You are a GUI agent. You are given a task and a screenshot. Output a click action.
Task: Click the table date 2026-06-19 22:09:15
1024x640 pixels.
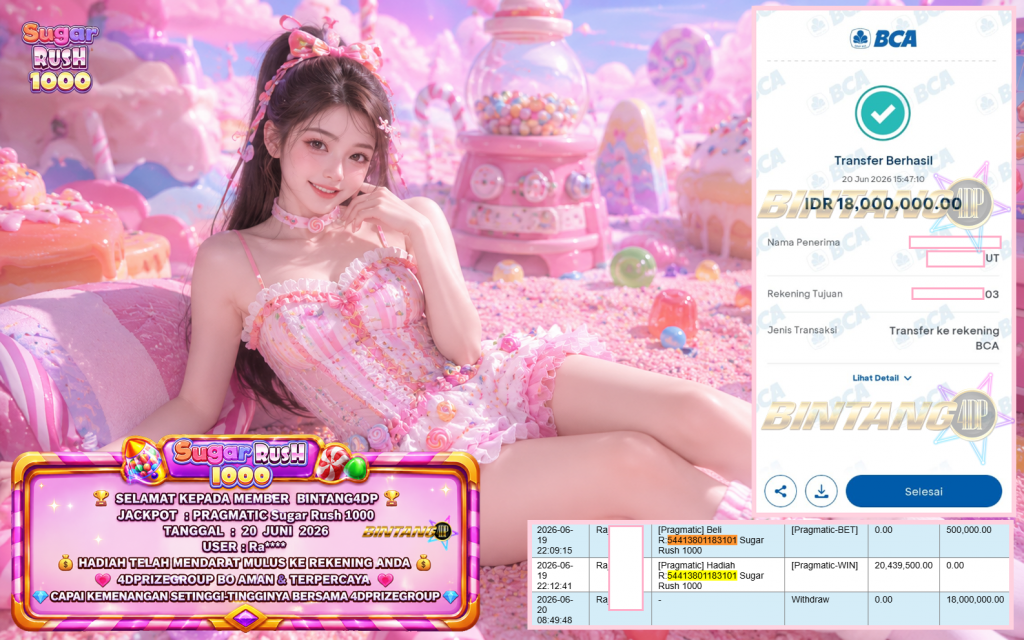[x=554, y=540]
